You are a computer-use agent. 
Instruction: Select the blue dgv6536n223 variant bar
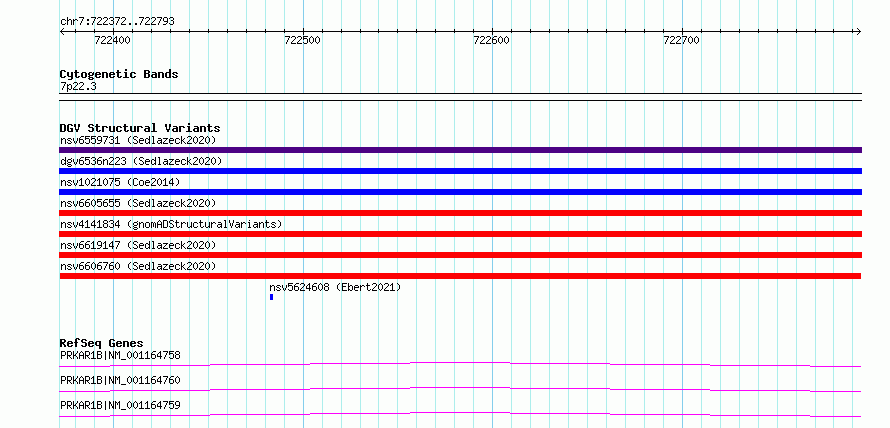(x=460, y=171)
